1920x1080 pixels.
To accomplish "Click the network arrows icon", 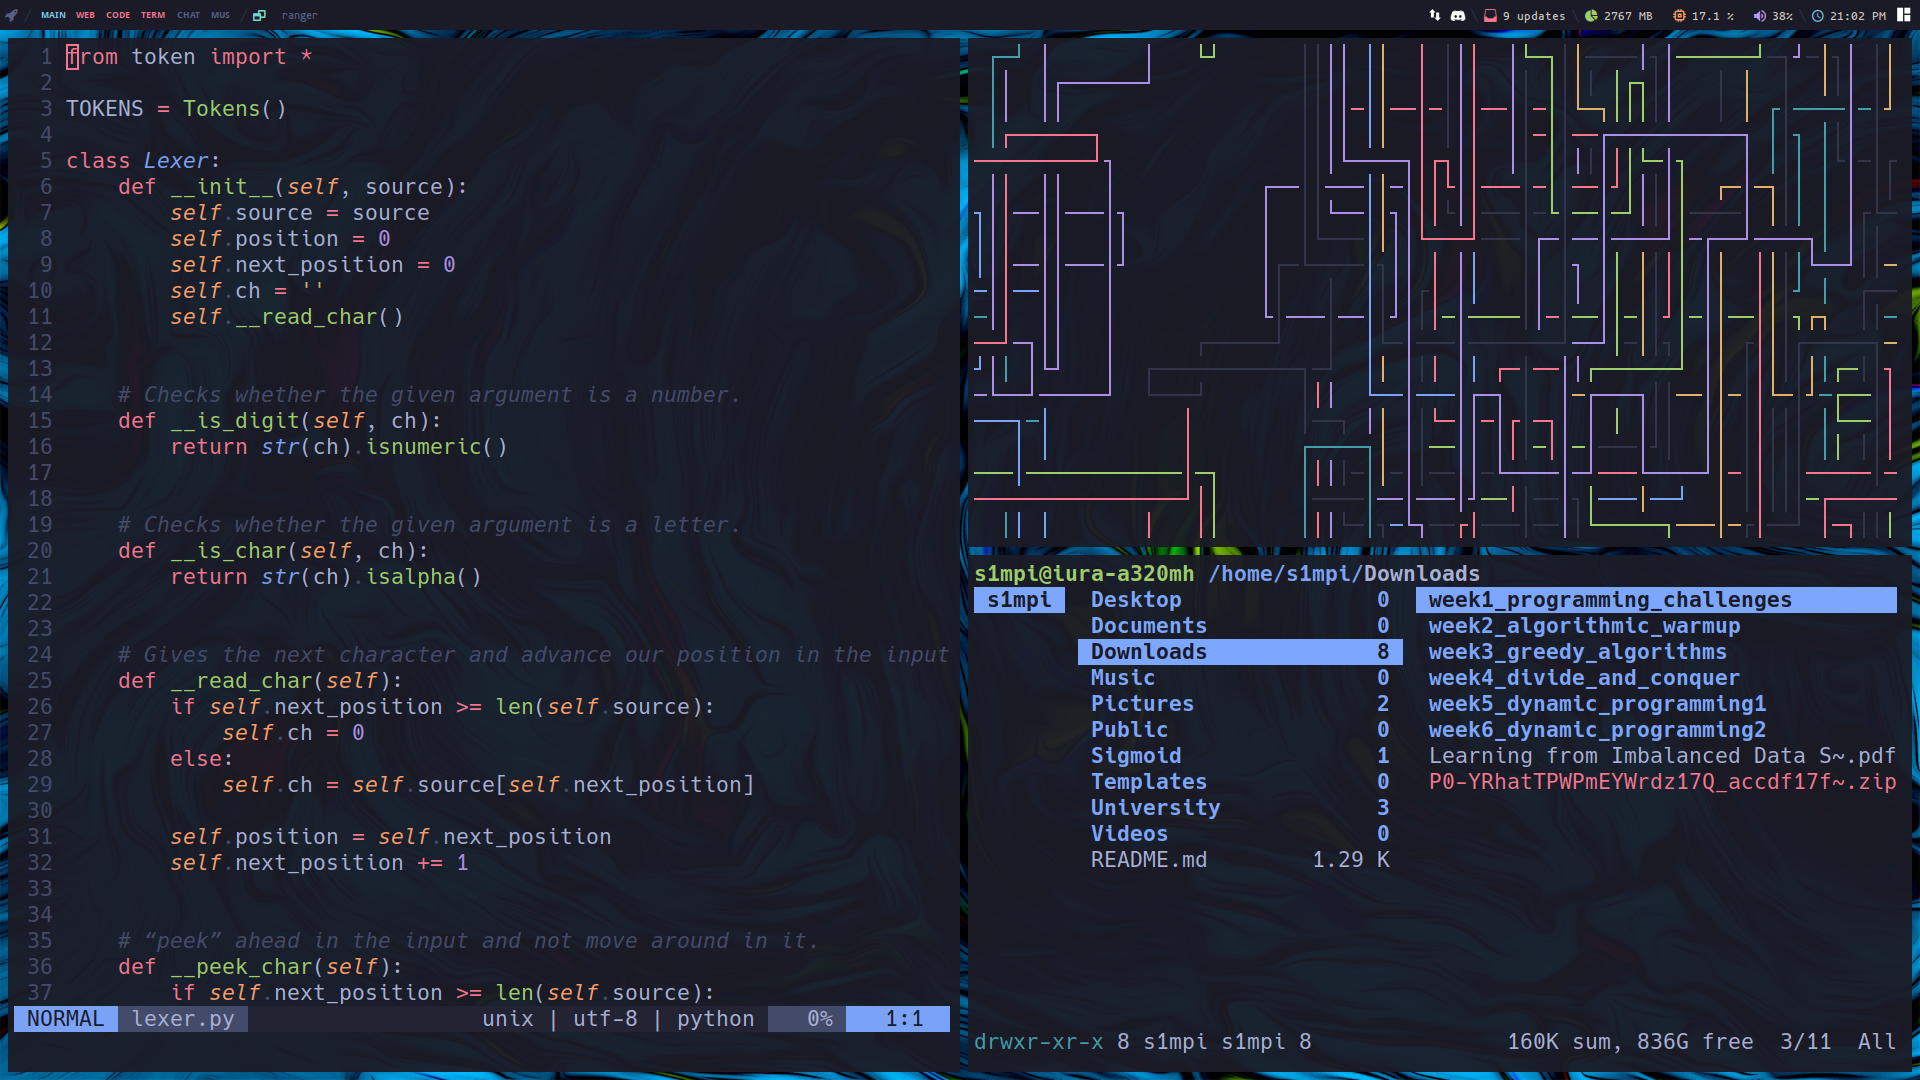I will pos(1435,15).
